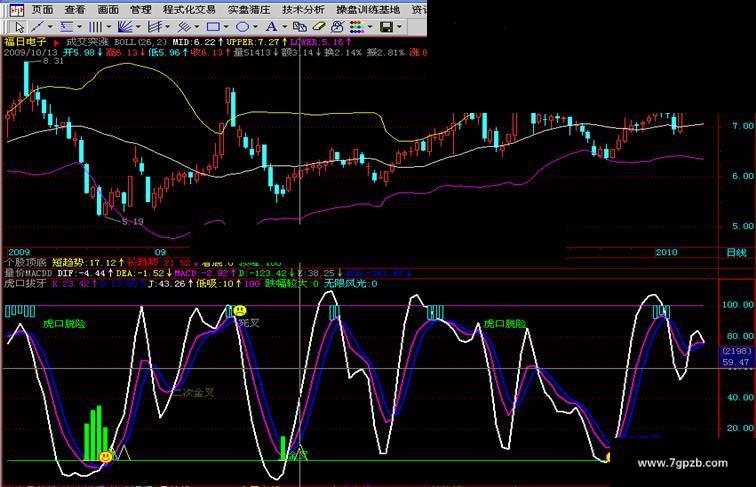Click the 日线 period label
756x487 pixels.
736,253
